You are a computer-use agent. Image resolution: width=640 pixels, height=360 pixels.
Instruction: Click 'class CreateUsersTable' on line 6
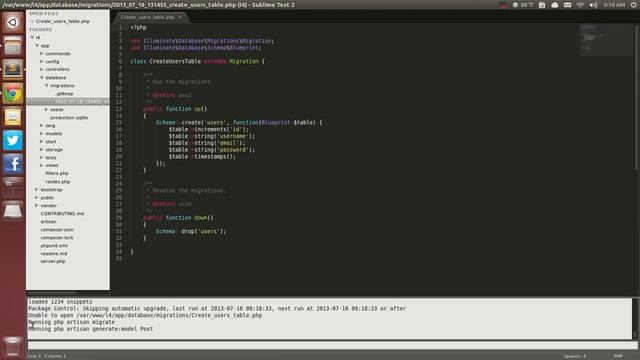165,61
